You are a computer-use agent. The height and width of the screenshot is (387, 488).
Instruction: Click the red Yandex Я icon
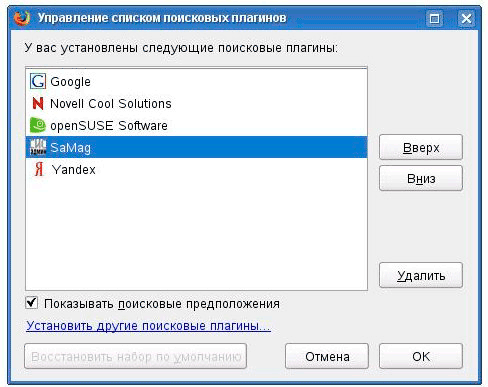(39, 169)
